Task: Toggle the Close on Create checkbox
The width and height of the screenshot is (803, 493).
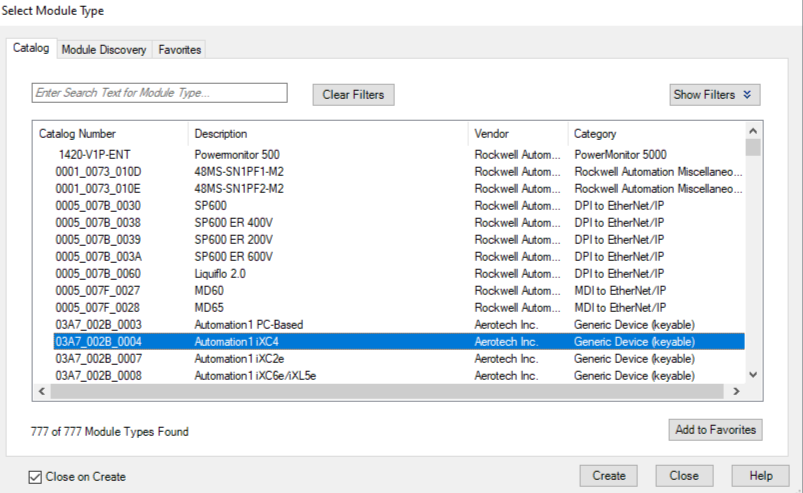Action: pos(36,477)
